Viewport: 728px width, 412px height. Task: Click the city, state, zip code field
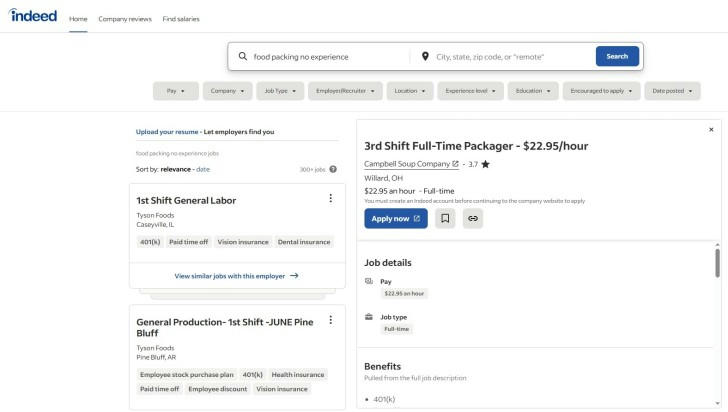513,57
